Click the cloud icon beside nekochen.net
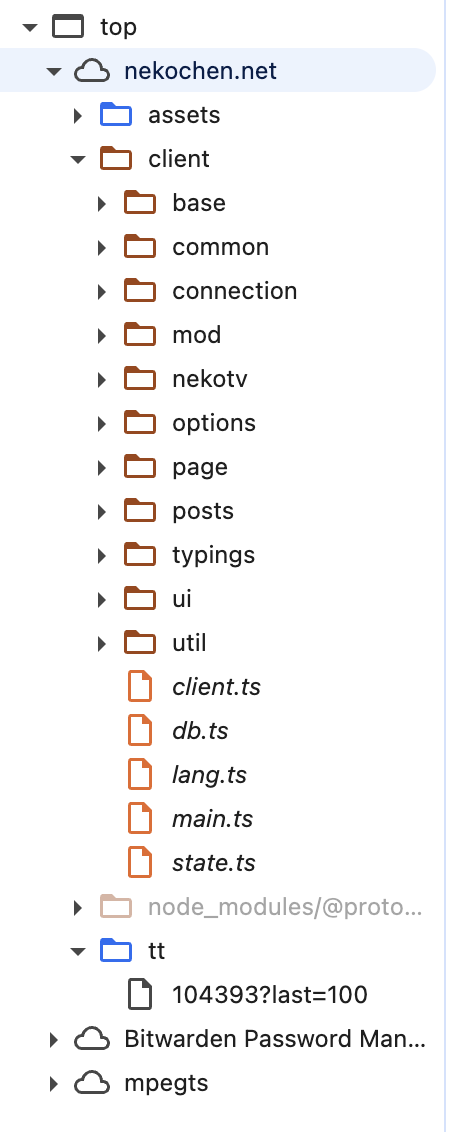 tap(92, 71)
